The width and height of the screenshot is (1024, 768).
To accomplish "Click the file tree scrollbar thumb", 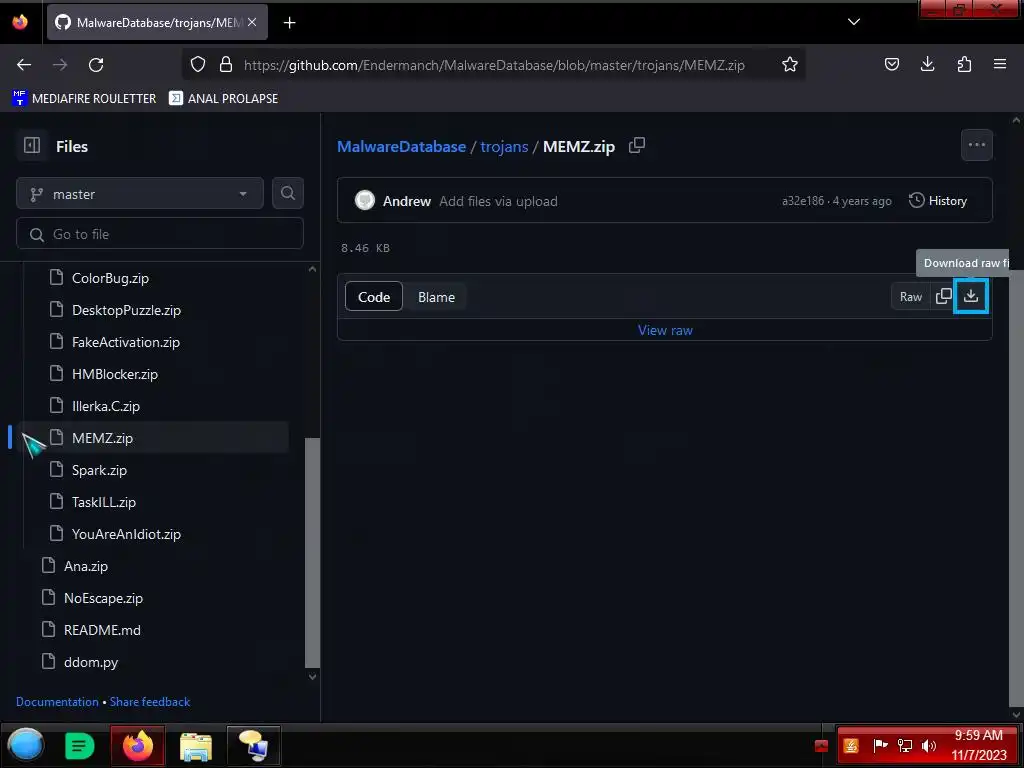I will click(312, 552).
